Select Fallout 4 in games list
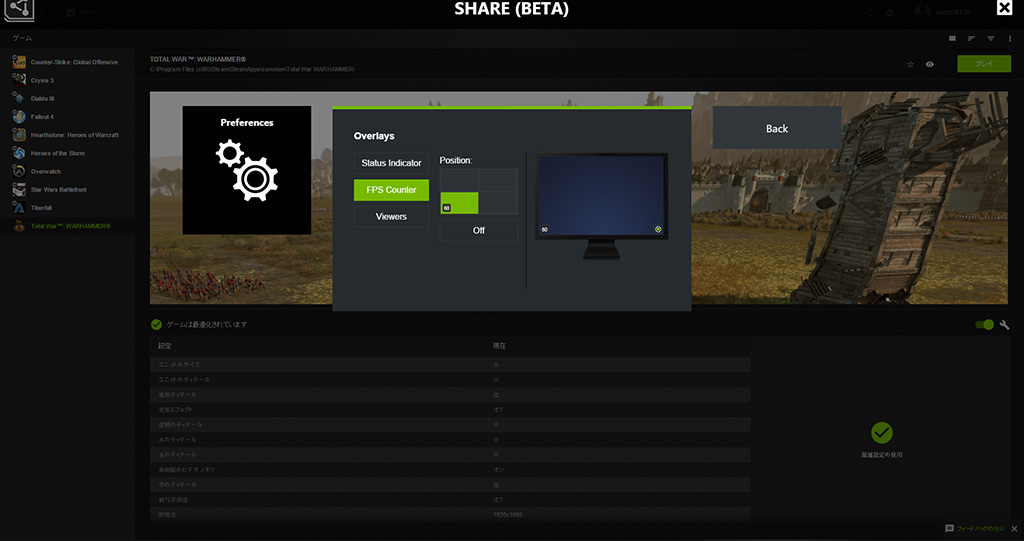 (42, 117)
